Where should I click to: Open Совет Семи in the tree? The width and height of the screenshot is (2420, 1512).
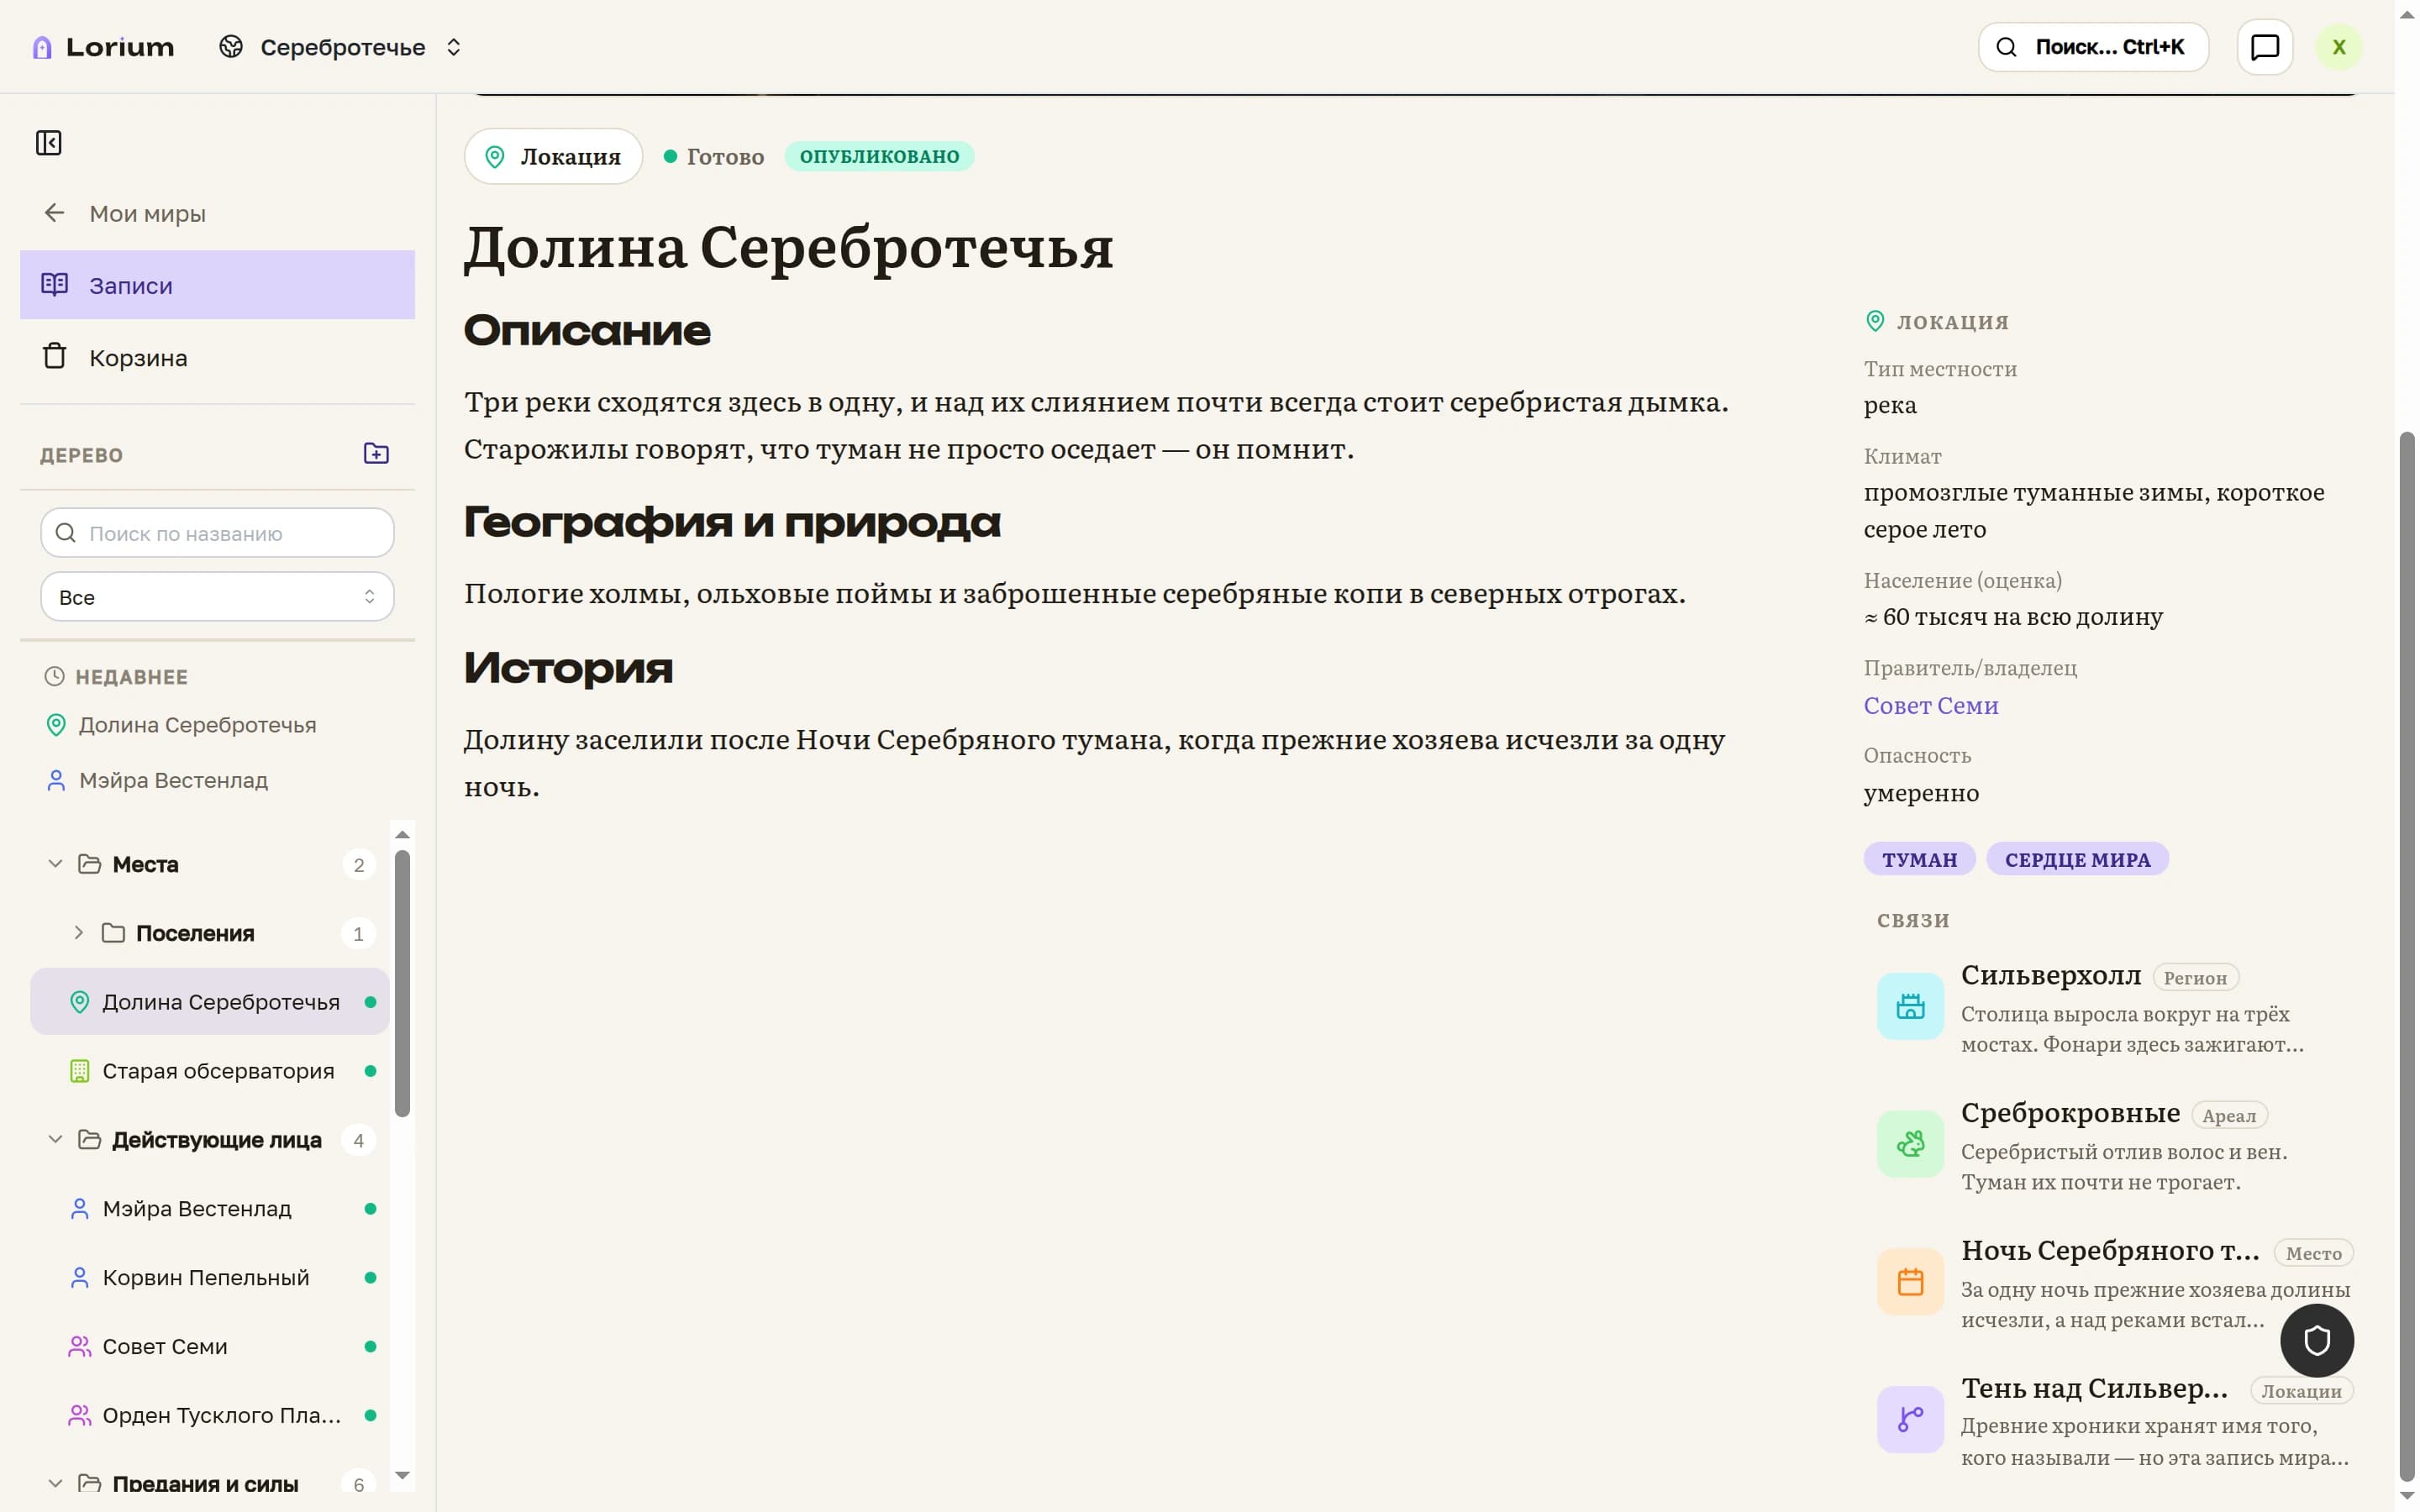tap(209, 1347)
